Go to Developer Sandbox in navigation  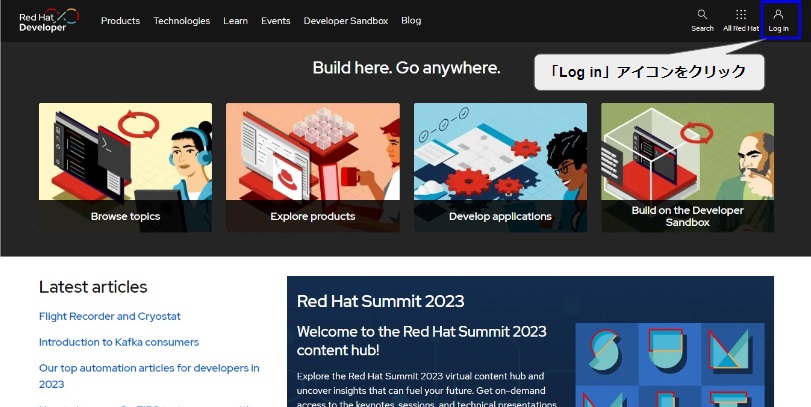[346, 21]
